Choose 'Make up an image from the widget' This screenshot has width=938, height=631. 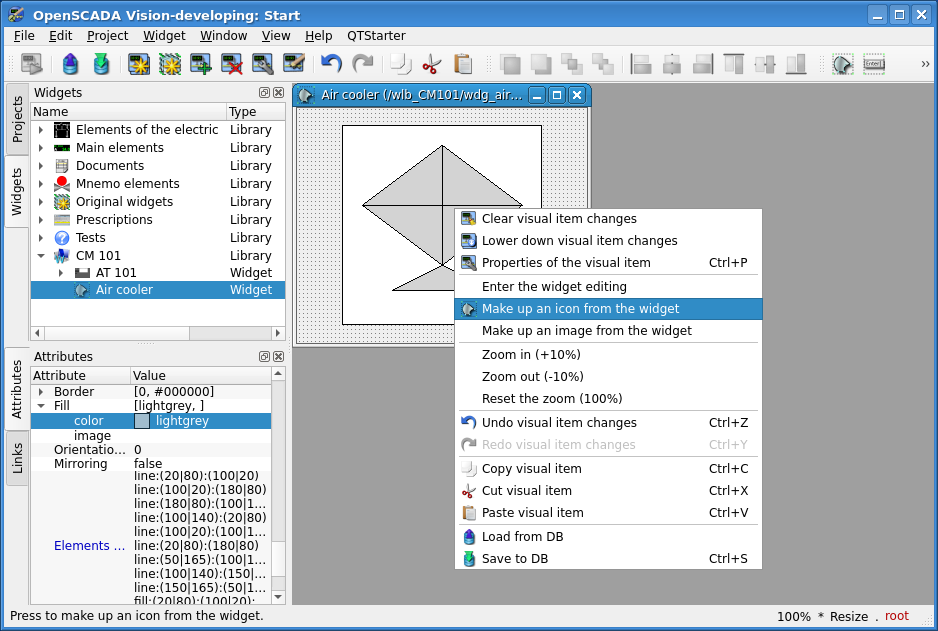click(586, 331)
